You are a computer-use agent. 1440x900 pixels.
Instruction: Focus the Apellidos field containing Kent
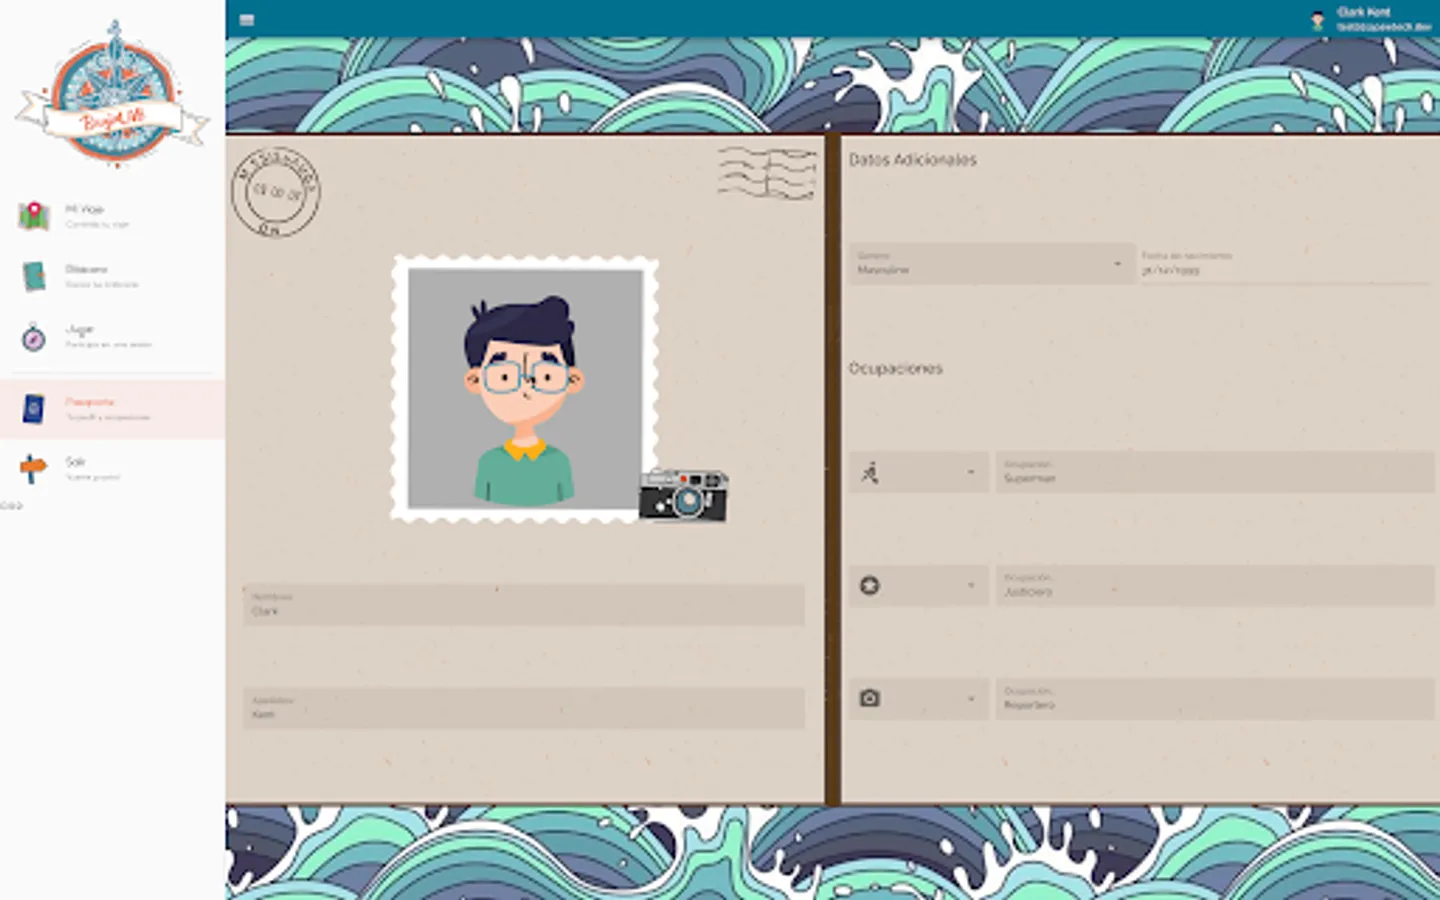(x=524, y=708)
